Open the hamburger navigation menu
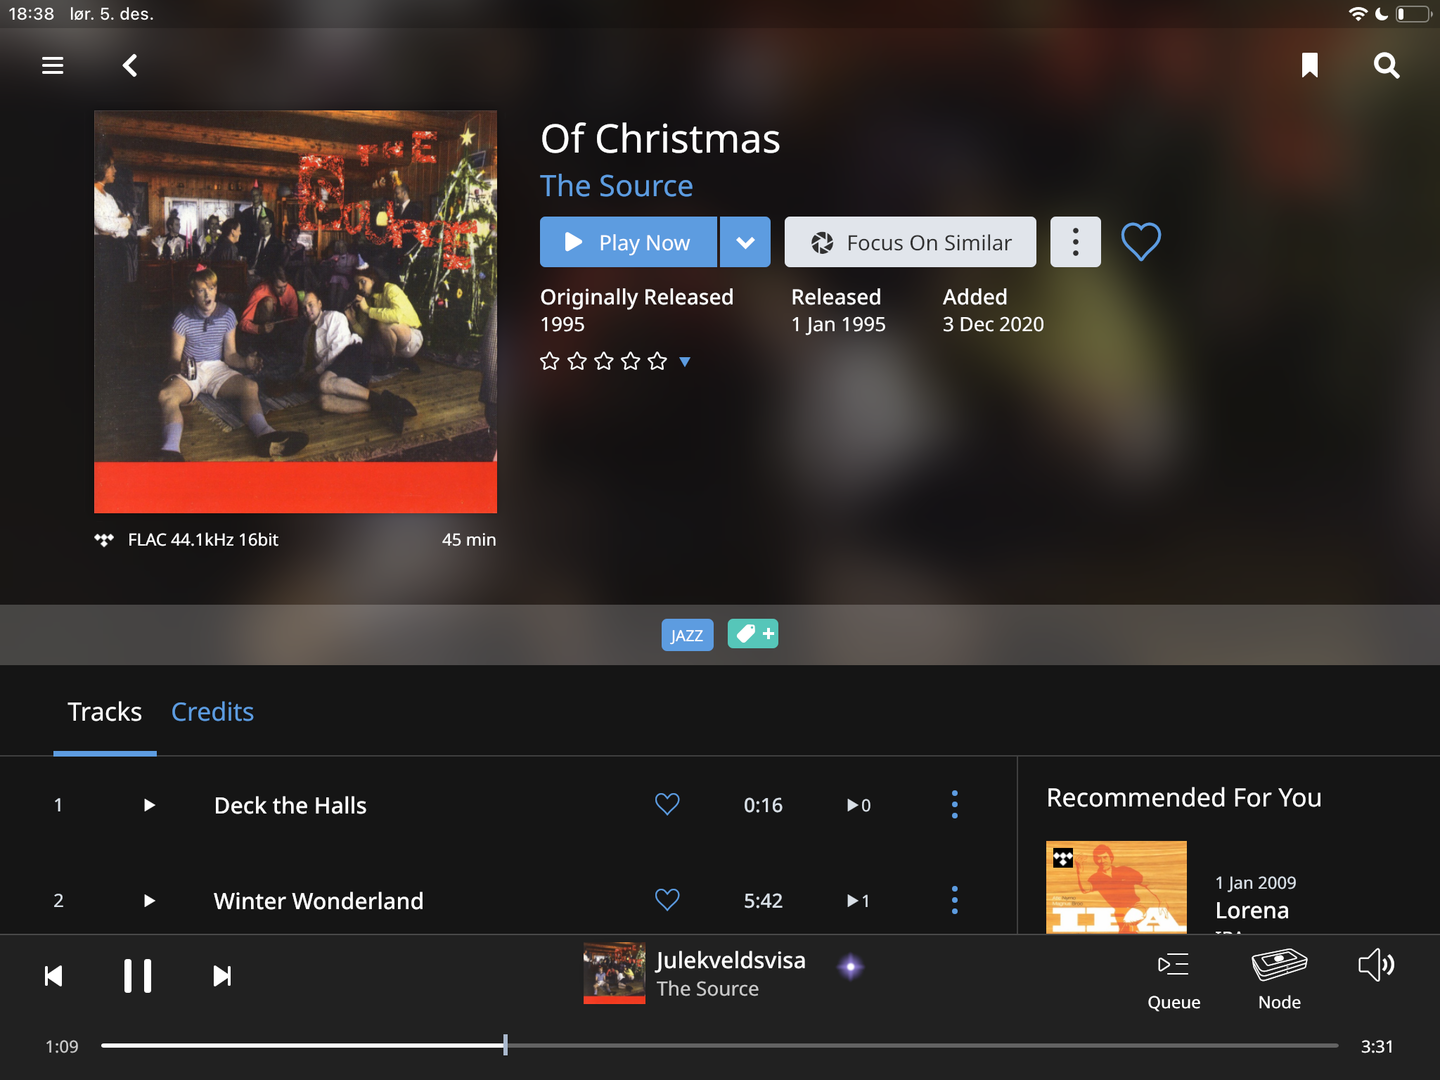Image resolution: width=1440 pixels, height=1080 pixels. pyautogui.click(x=53, y=66)
